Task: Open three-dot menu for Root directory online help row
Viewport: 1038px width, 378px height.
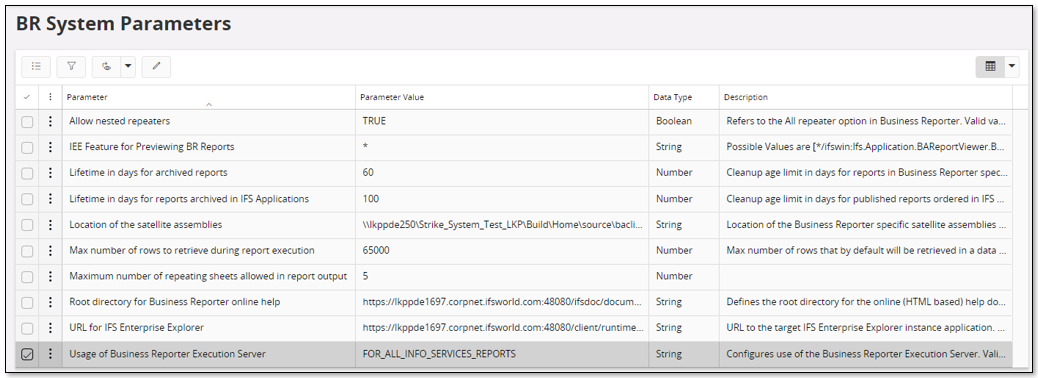Action: click(50, 303)
